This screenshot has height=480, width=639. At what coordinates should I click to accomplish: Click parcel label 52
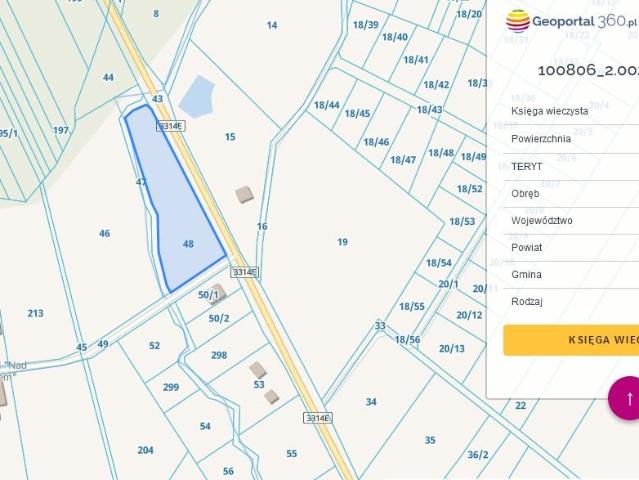pyautogui.click(x=154, y=346)
